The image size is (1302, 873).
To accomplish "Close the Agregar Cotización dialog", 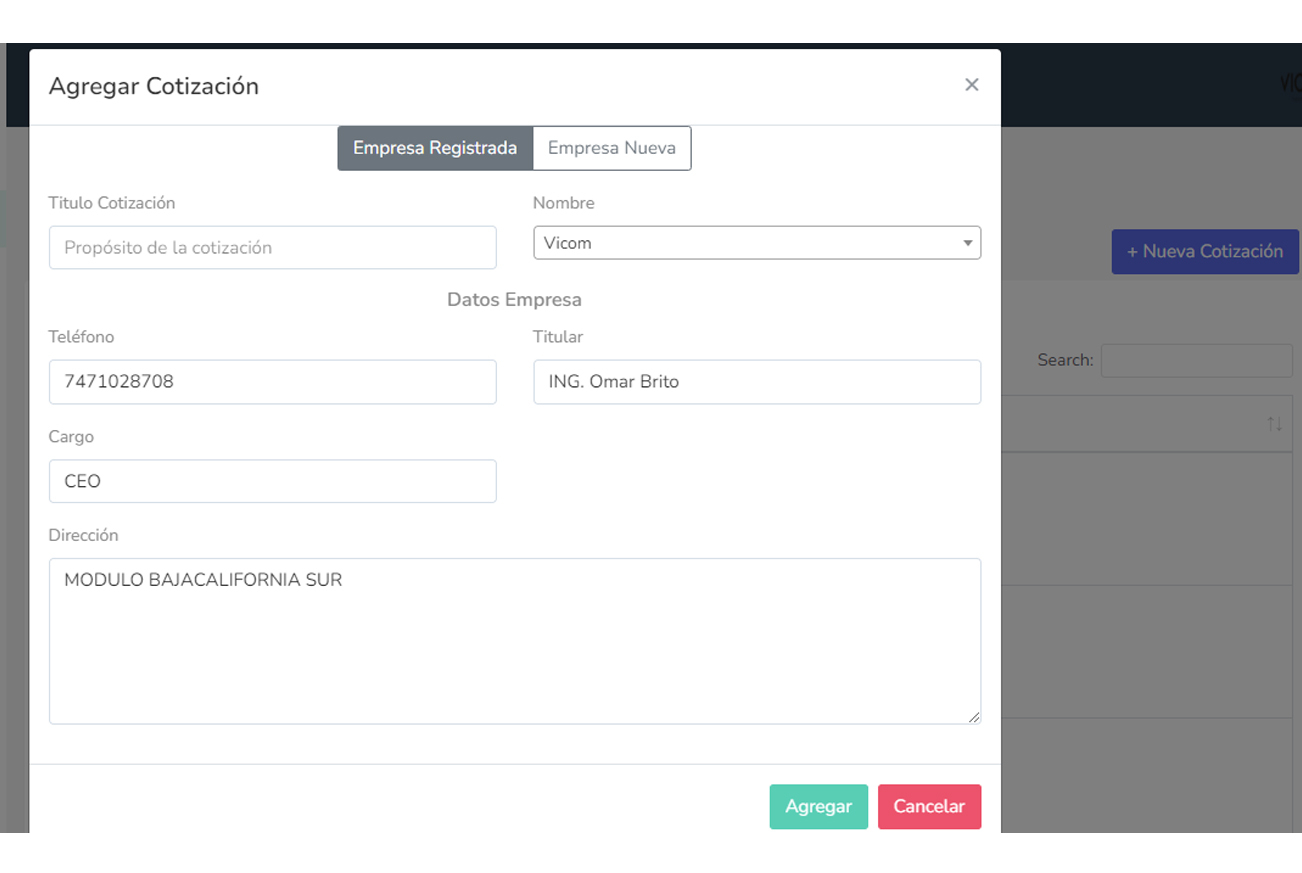I will point(971,85).
